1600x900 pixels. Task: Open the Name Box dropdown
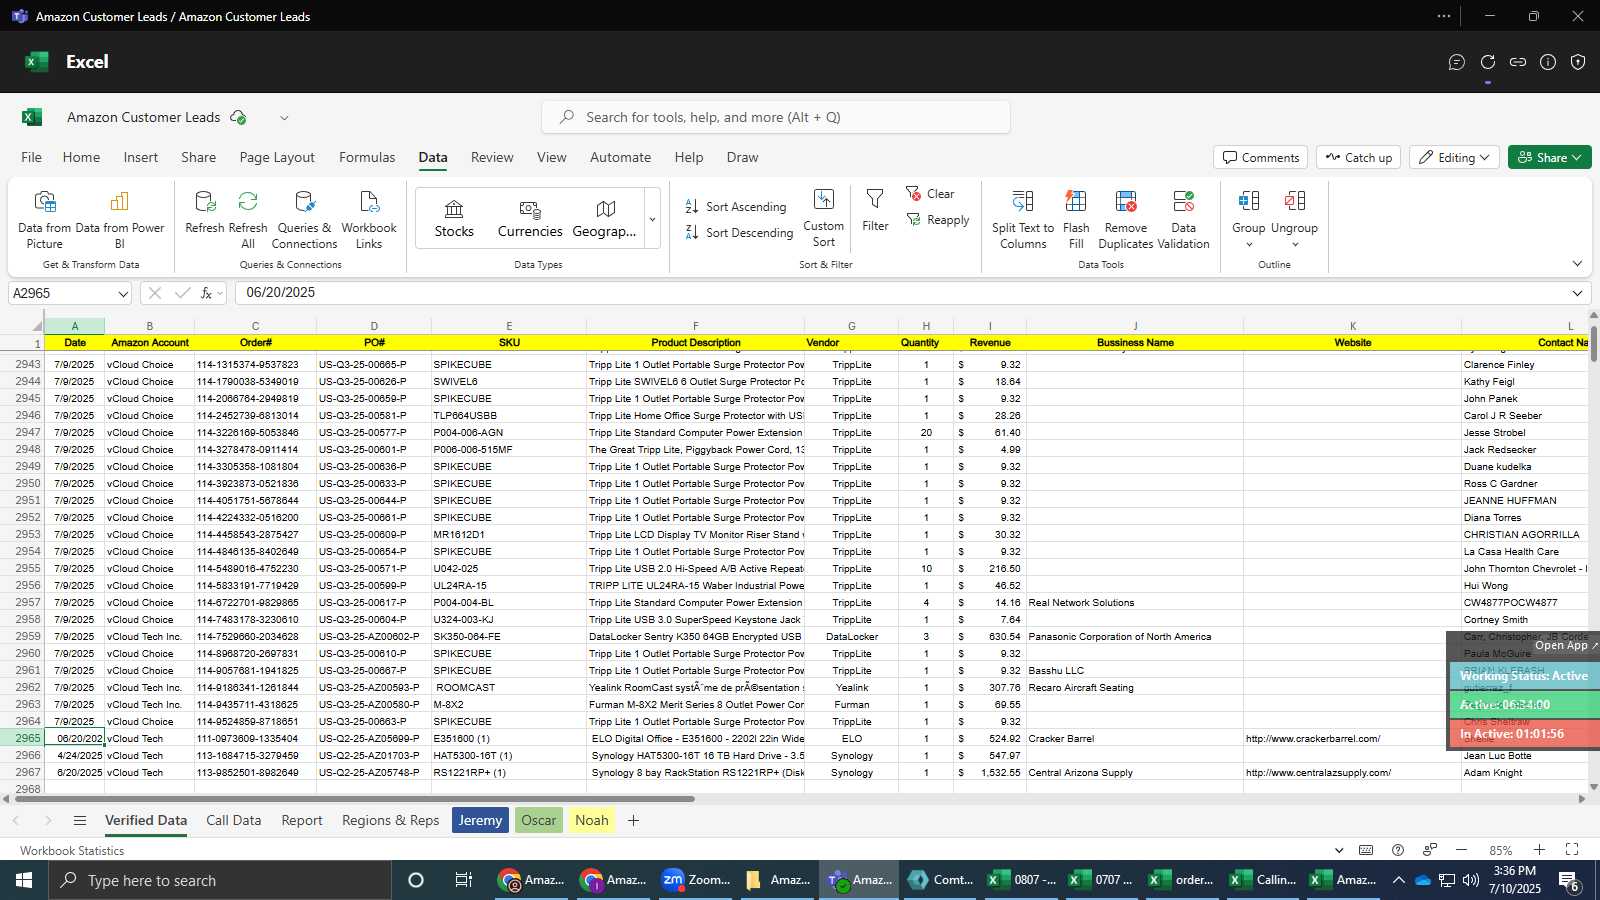click(123, 294)
